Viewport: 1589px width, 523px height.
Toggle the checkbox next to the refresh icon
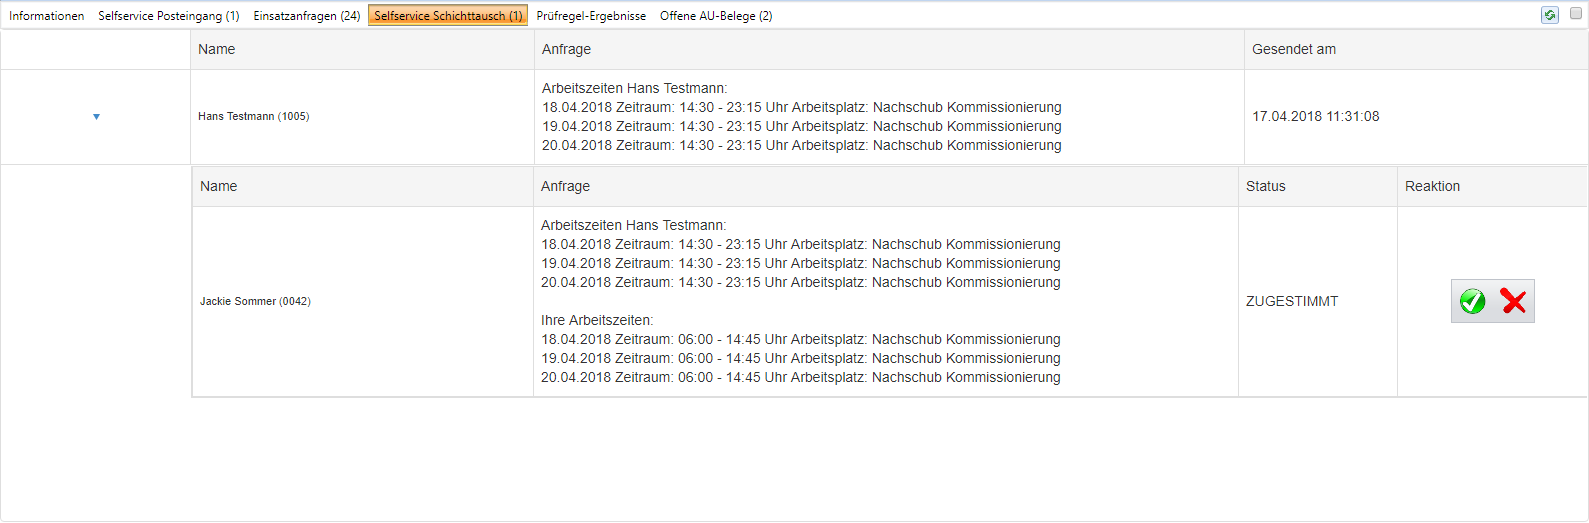point(1576,14)
